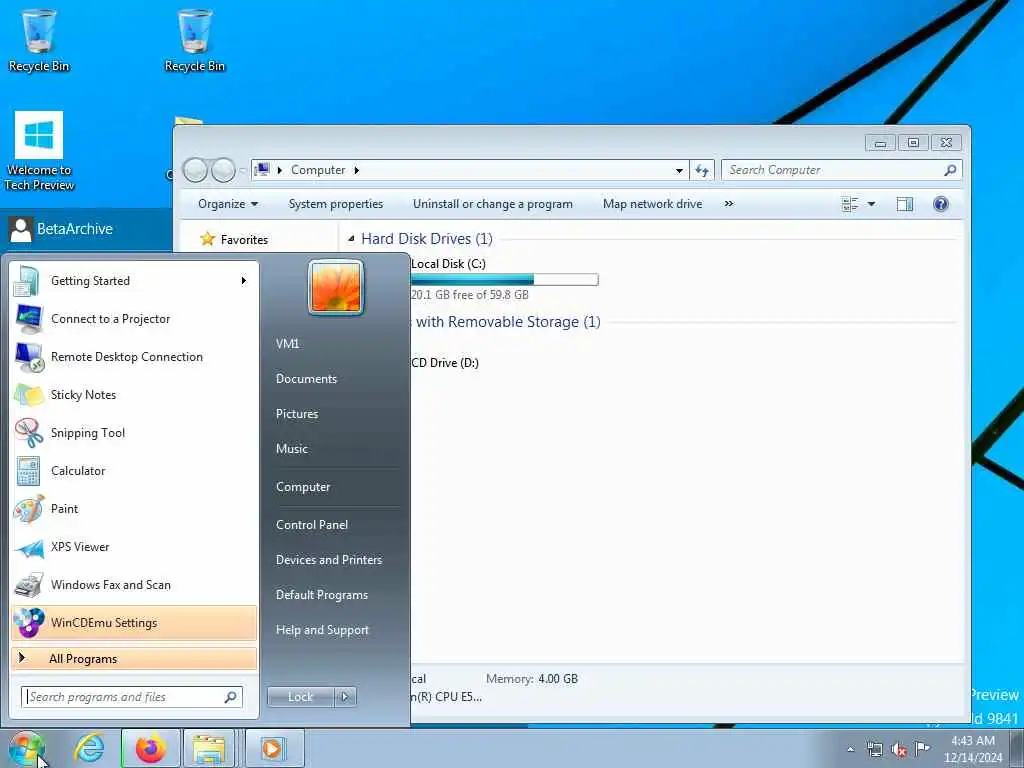Screen dimensions: 1024x768
Task: Click the muted volume tray icon
Action: (x=899, y=750)
